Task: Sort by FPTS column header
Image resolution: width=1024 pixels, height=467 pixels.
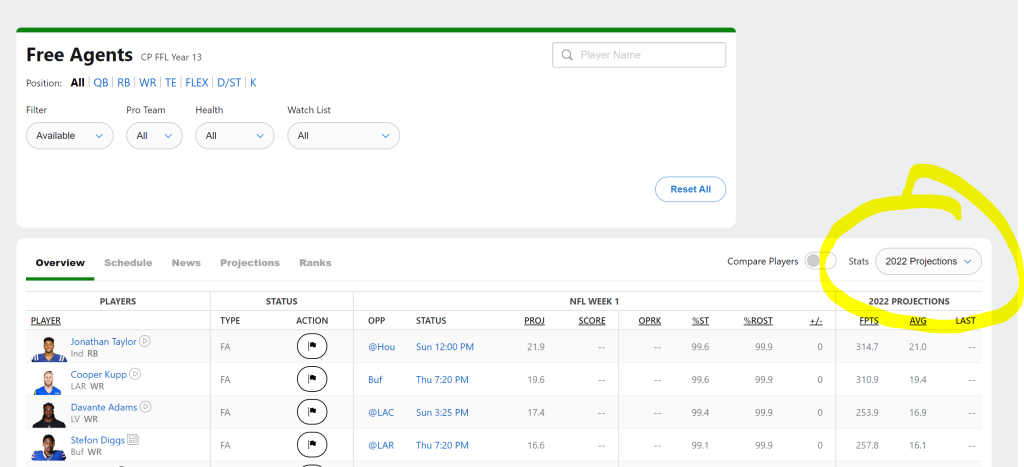Action: [x=868, y=321]
